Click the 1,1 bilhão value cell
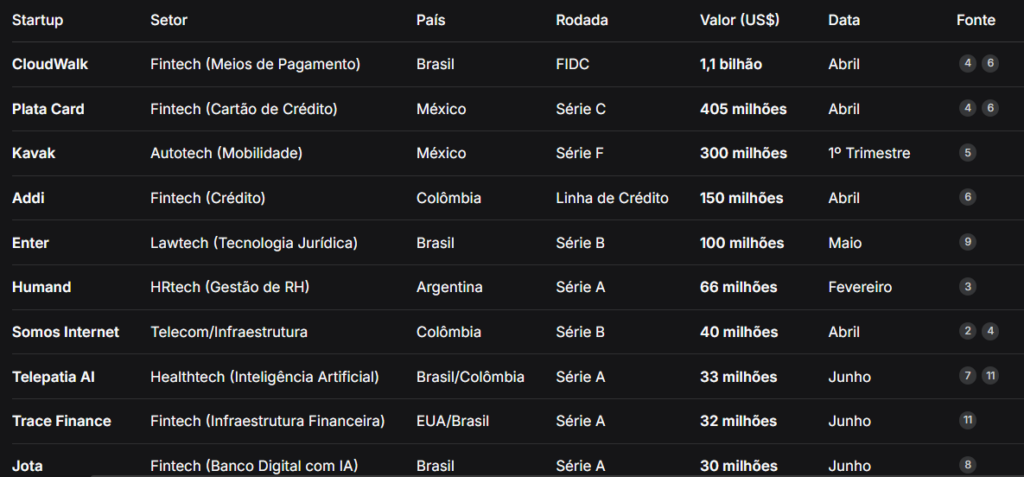1024x477 pixels. pyautogui.click(x=731, y=64)
